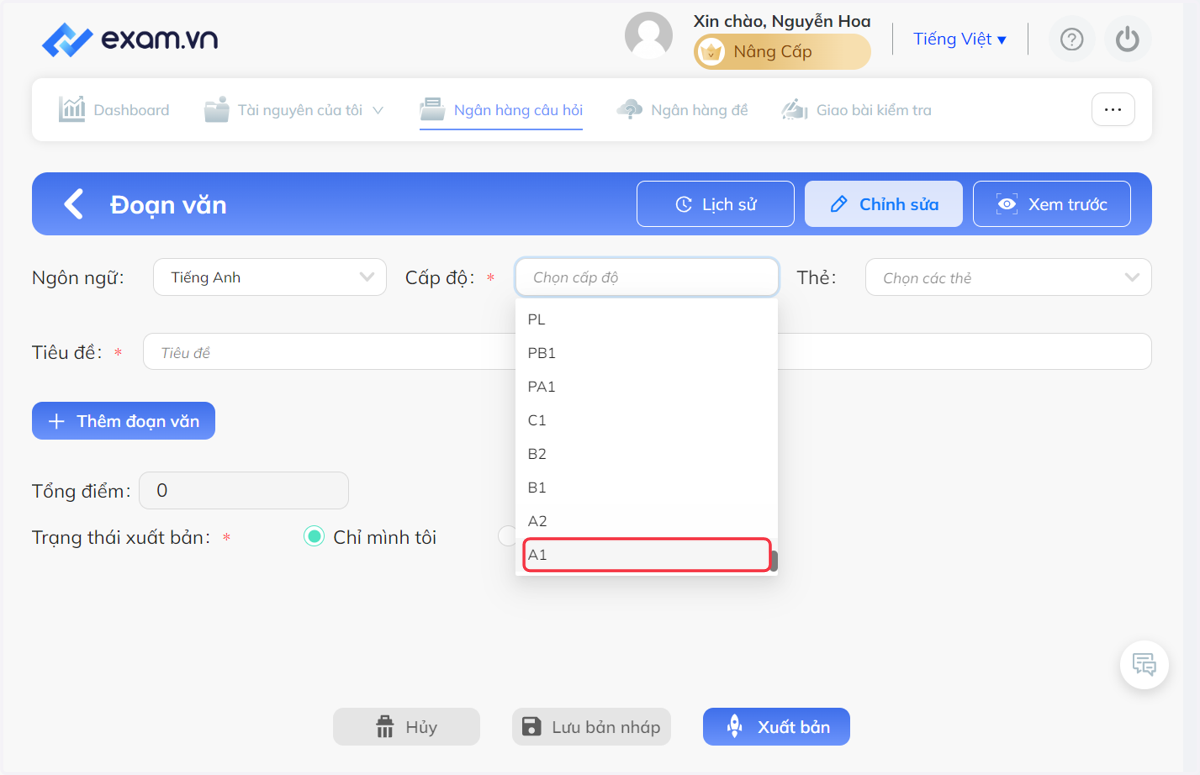Click the Chọn cấp độ combo box
Viewport: 1200px width, 775px height.
[x=647, y=277]
